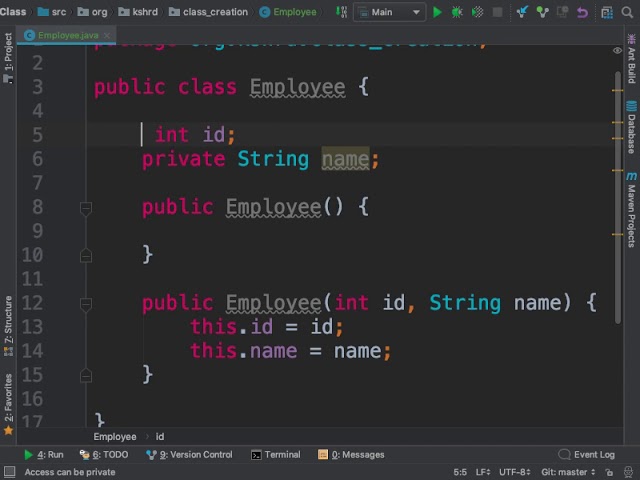This screenshot has height=480, width=640.
Task: Open the Database panel
Action: (631, 127)
